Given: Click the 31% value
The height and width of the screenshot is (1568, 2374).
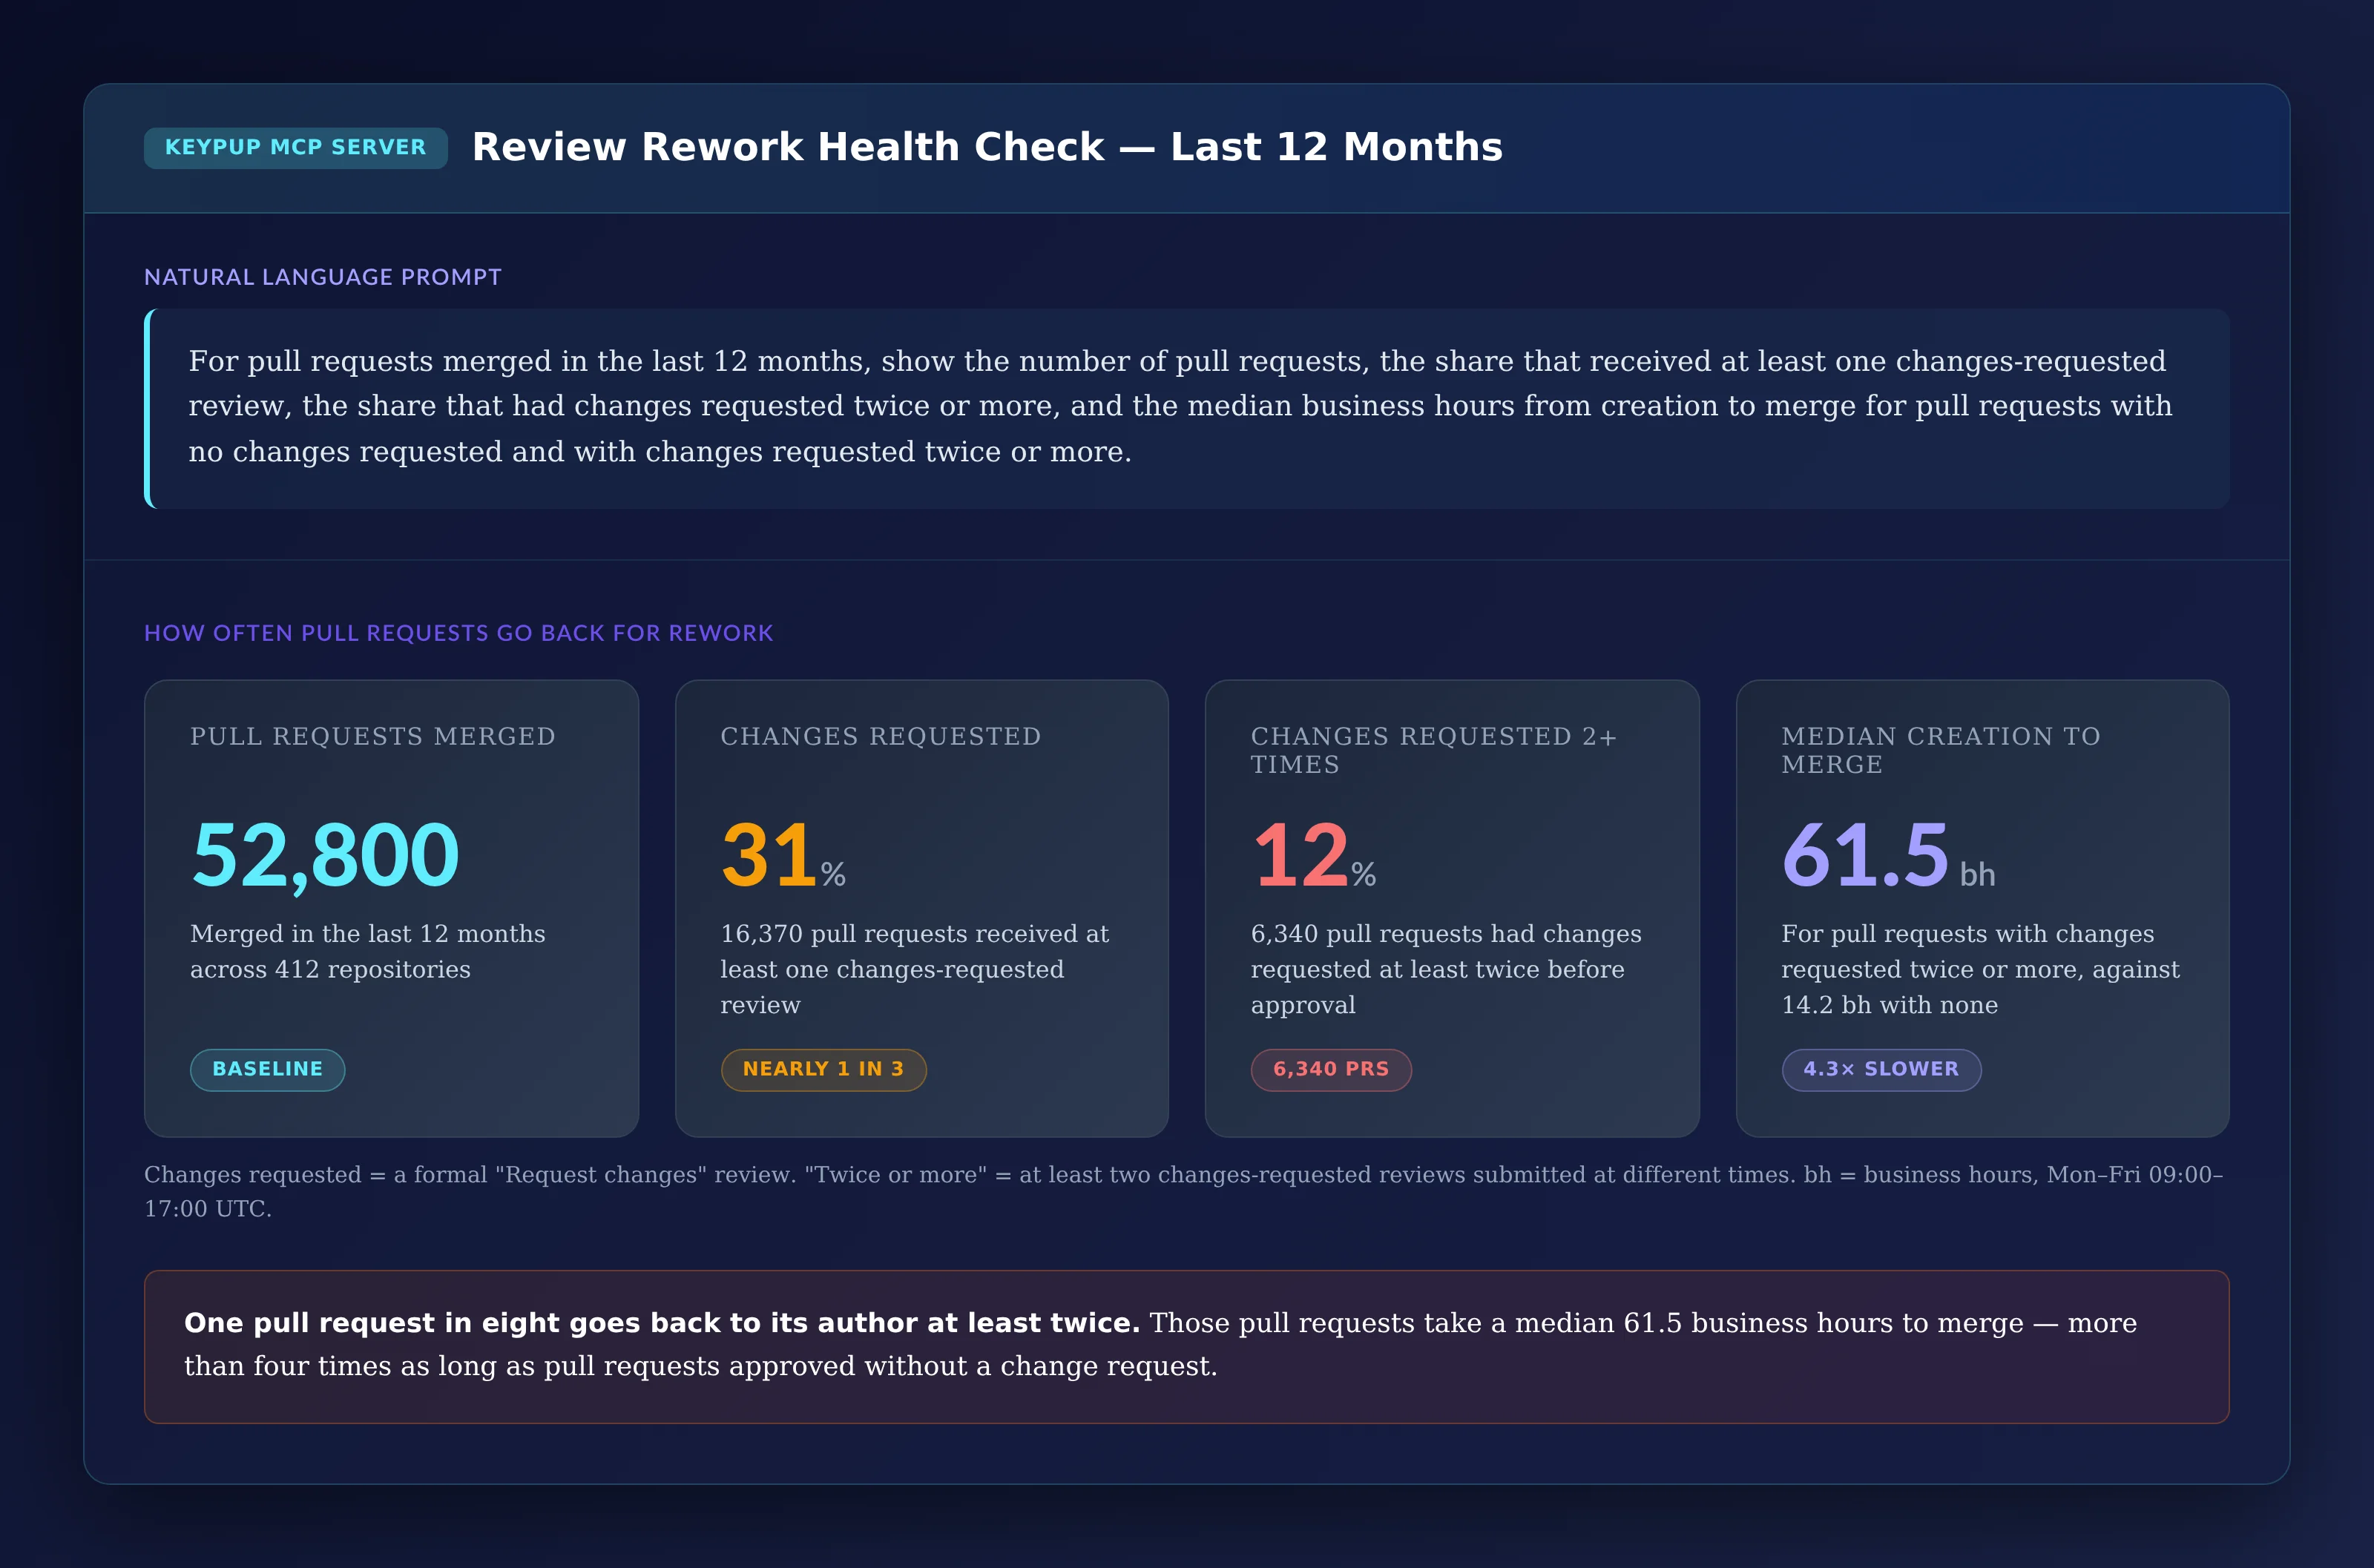Looking at the screenshot, I should point(783,855).
